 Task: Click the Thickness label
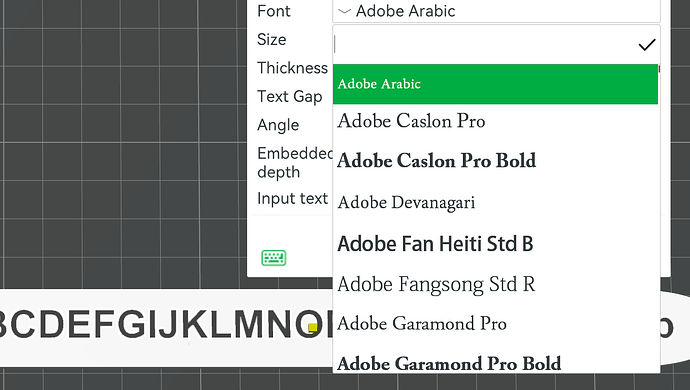click(x=293, y=68)
